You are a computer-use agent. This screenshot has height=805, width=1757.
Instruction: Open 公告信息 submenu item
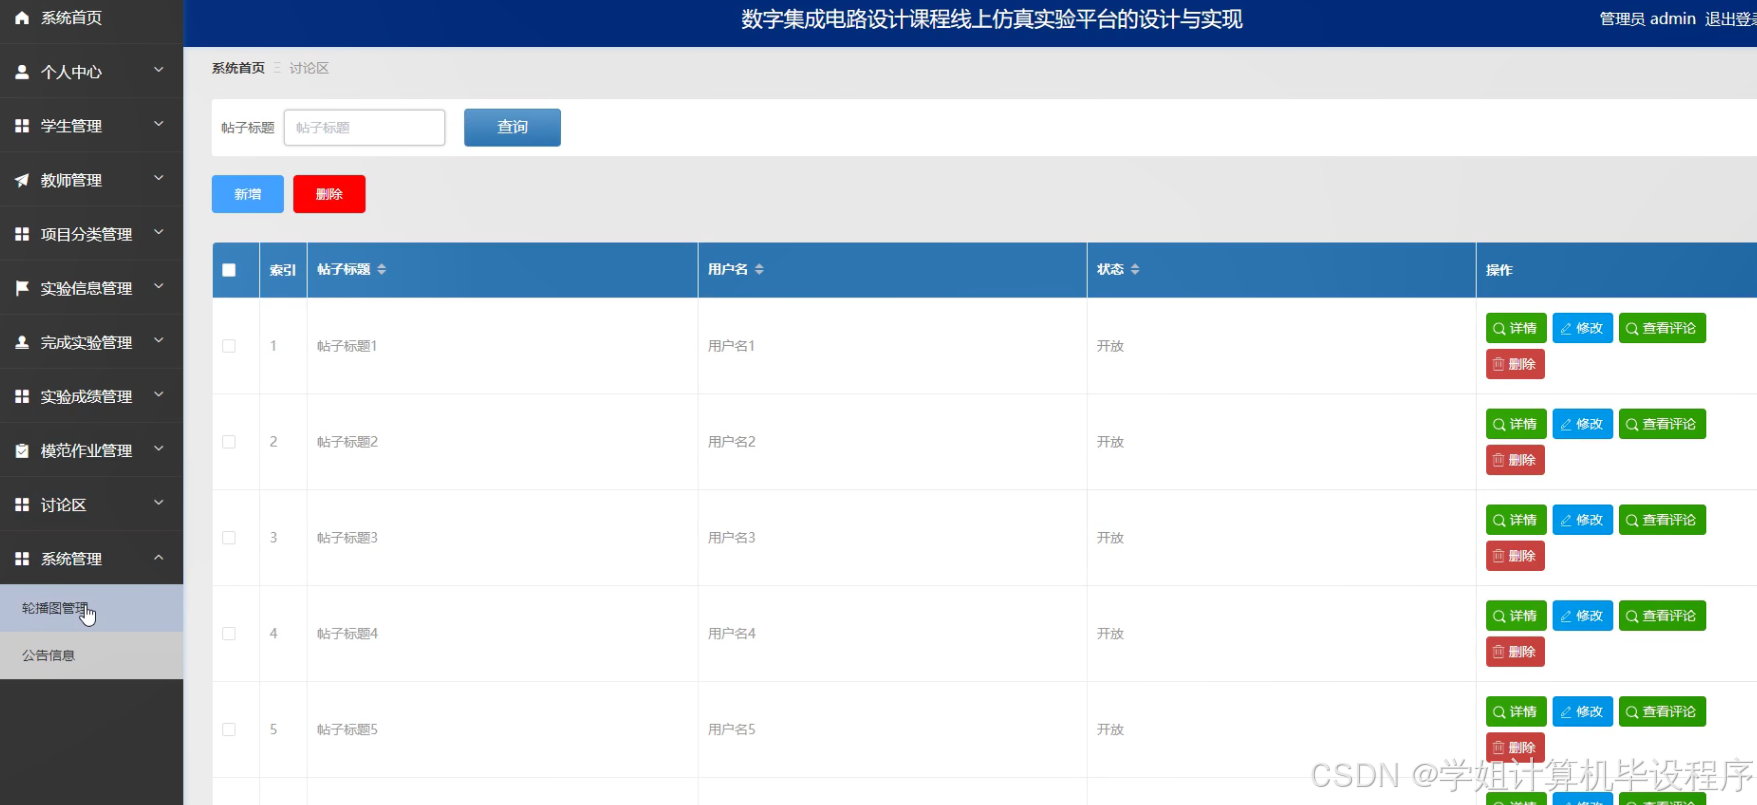point(91,655)
